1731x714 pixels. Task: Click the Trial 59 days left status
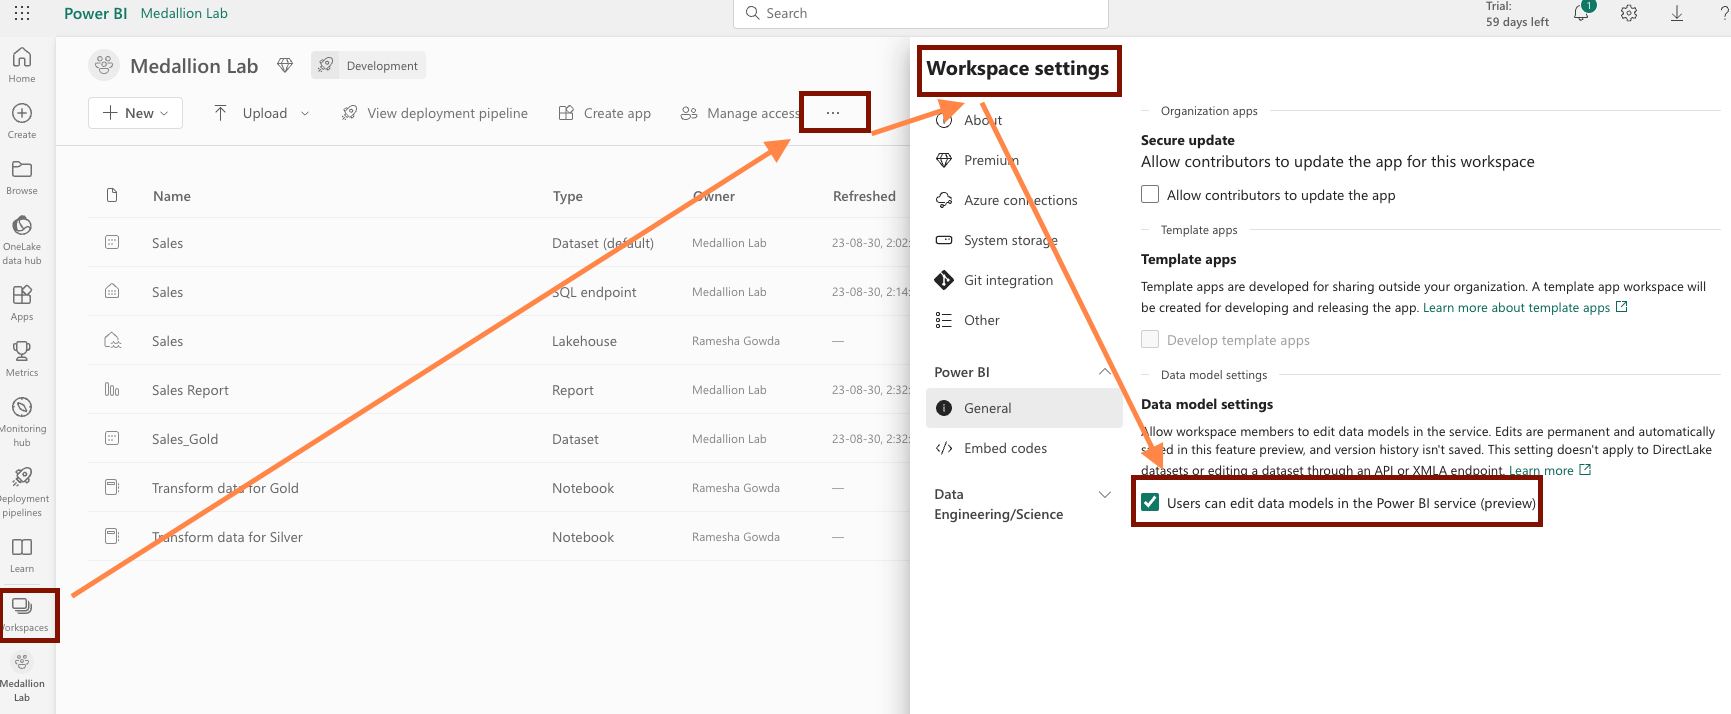[1517, 14]
